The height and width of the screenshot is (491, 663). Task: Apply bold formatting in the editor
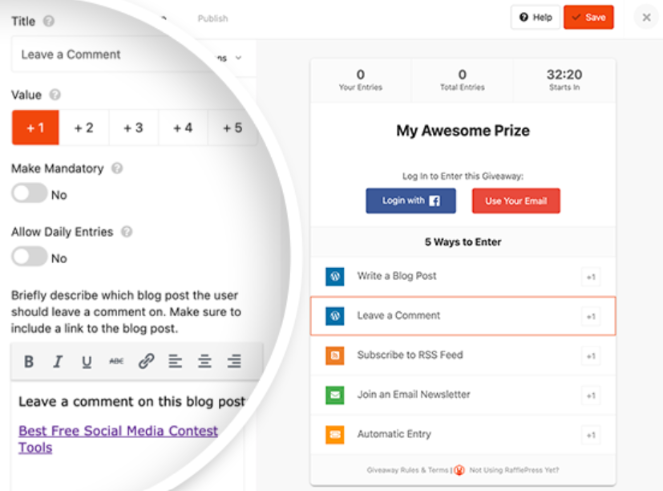(x=29, y=362)
